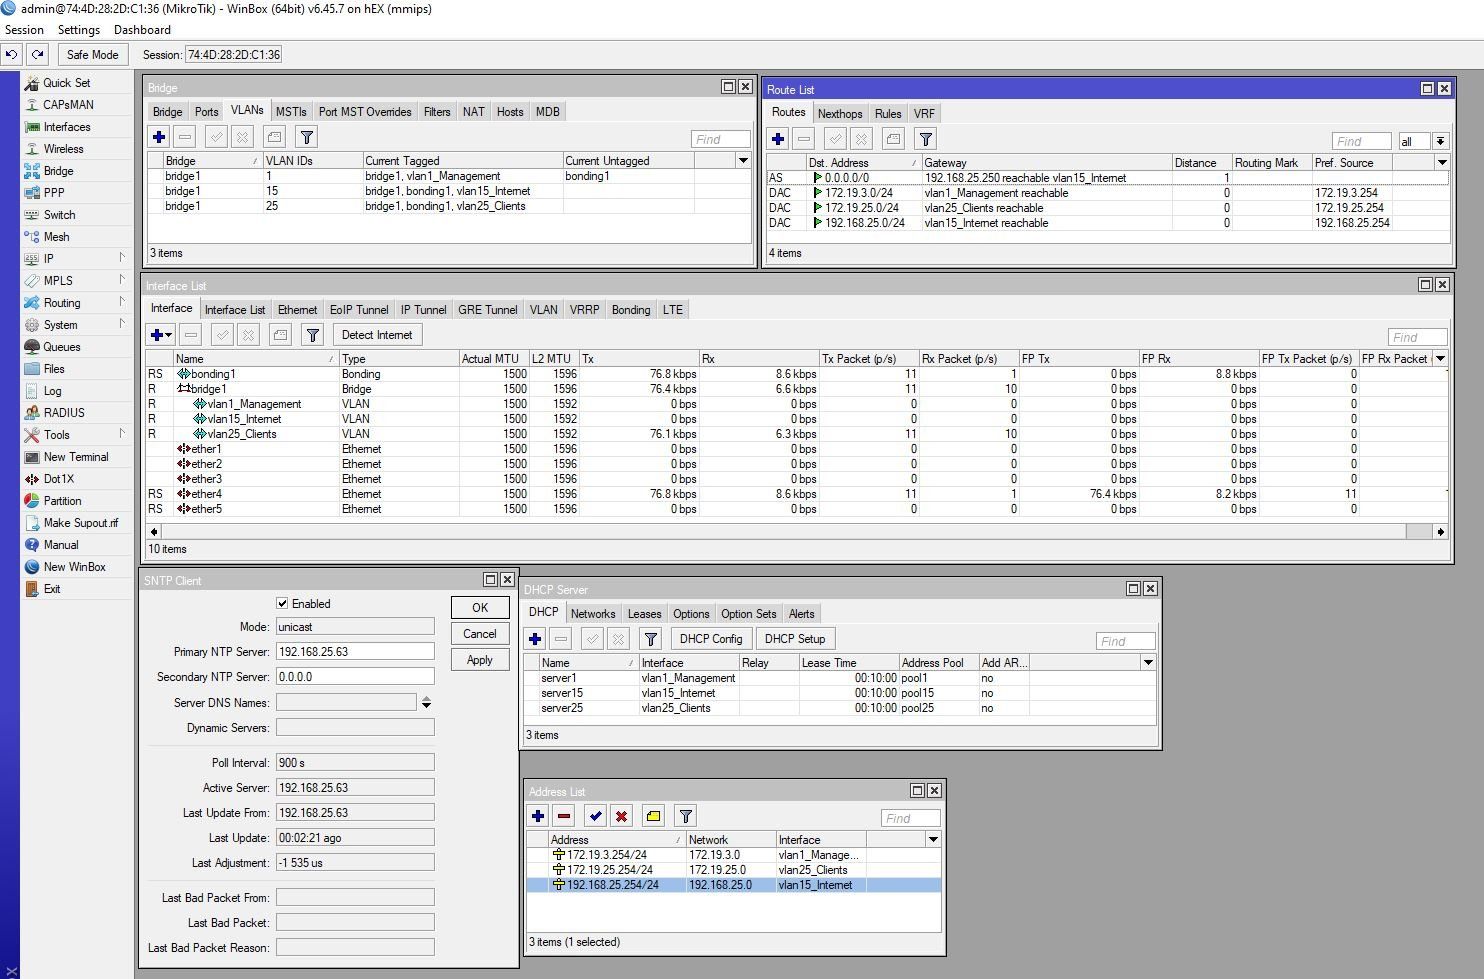Click the Undo arrow icon in toolbar
The image size is (1484, 979).
click(11, 55)
